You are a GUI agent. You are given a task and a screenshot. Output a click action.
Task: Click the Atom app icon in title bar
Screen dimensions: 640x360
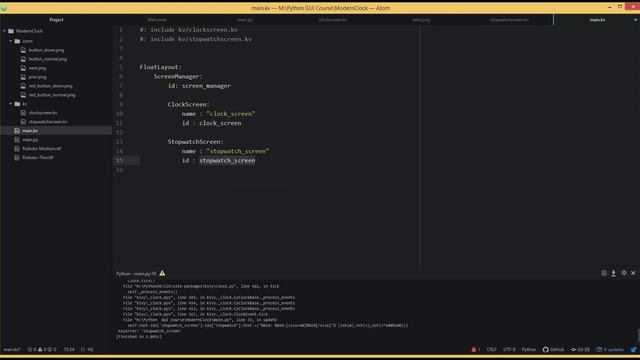coord(4,8)
